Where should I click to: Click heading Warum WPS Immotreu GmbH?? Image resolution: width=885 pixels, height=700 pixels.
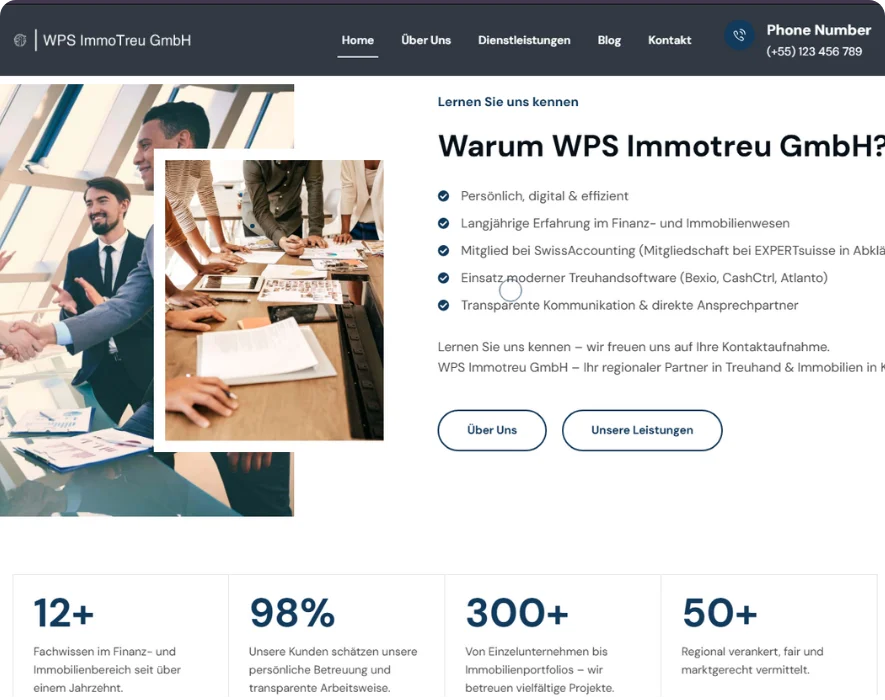tap(661, 146)
